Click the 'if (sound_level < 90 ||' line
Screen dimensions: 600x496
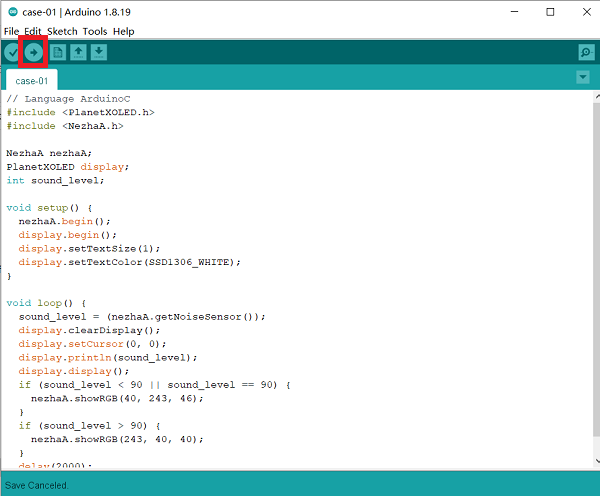(x=154, y=385)
